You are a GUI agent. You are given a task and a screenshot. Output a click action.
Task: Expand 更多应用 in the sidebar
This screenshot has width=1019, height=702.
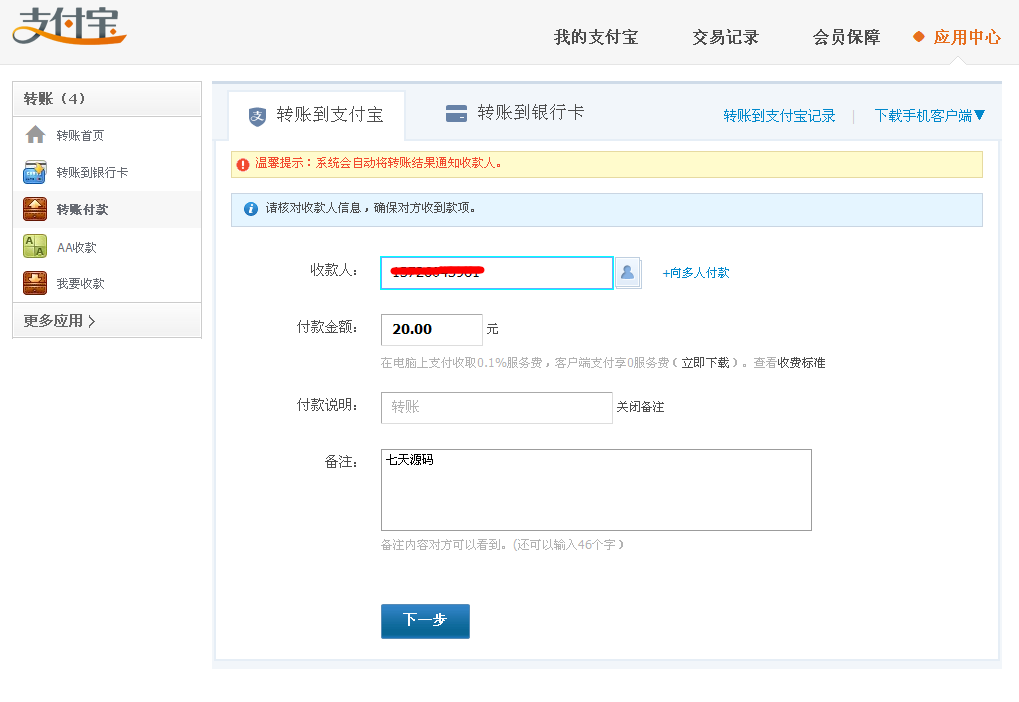[x=60, y=321]
